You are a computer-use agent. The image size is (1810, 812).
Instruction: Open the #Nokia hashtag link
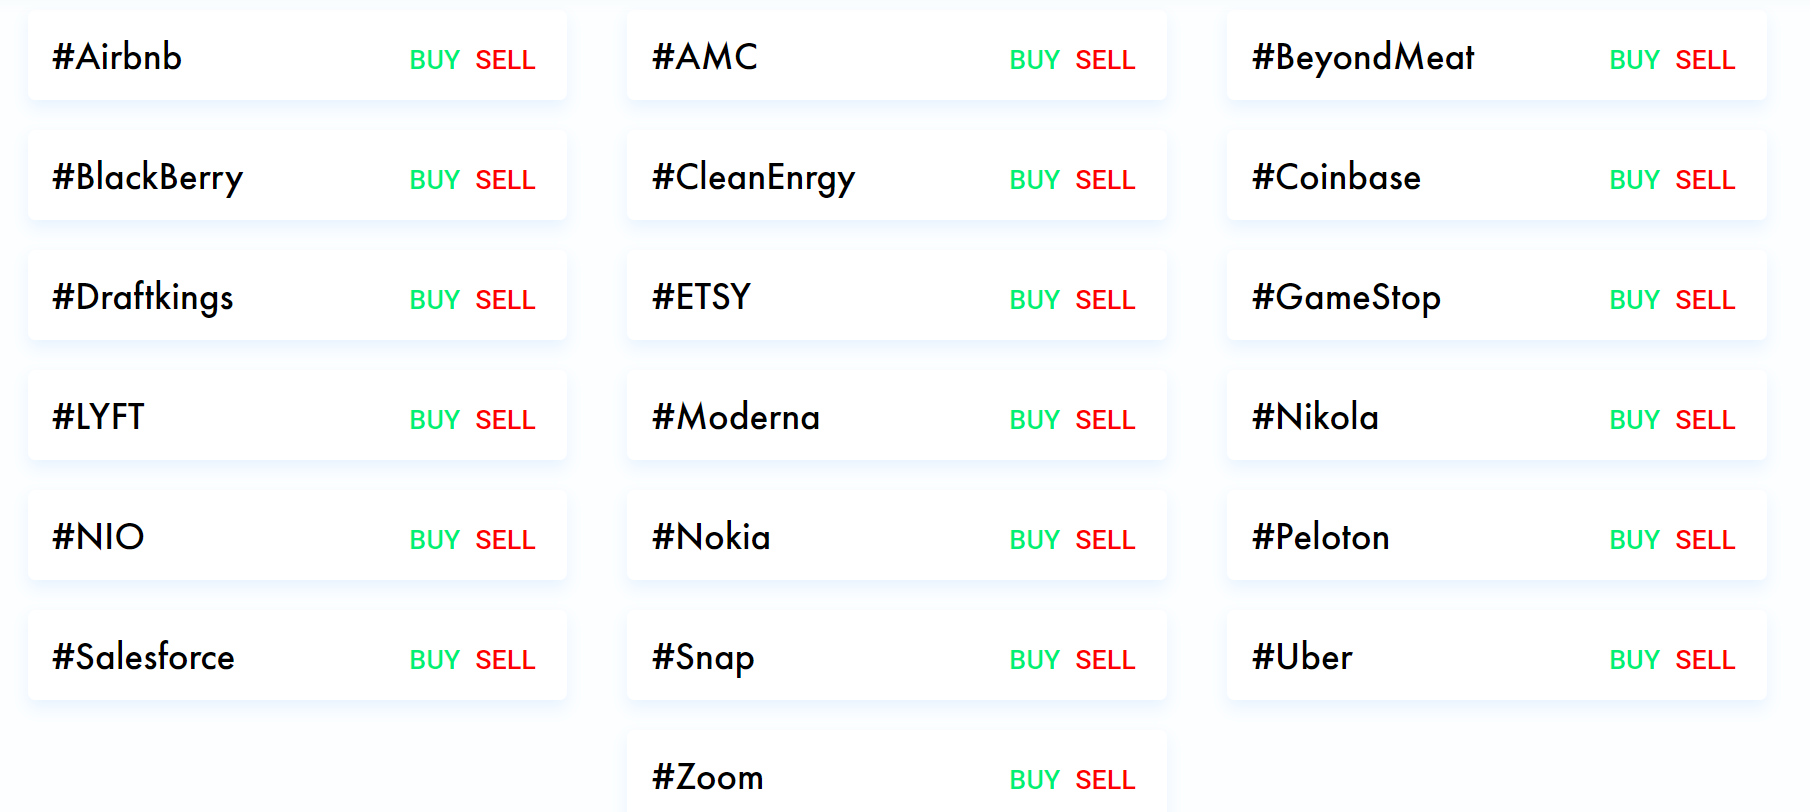point(711,537)
